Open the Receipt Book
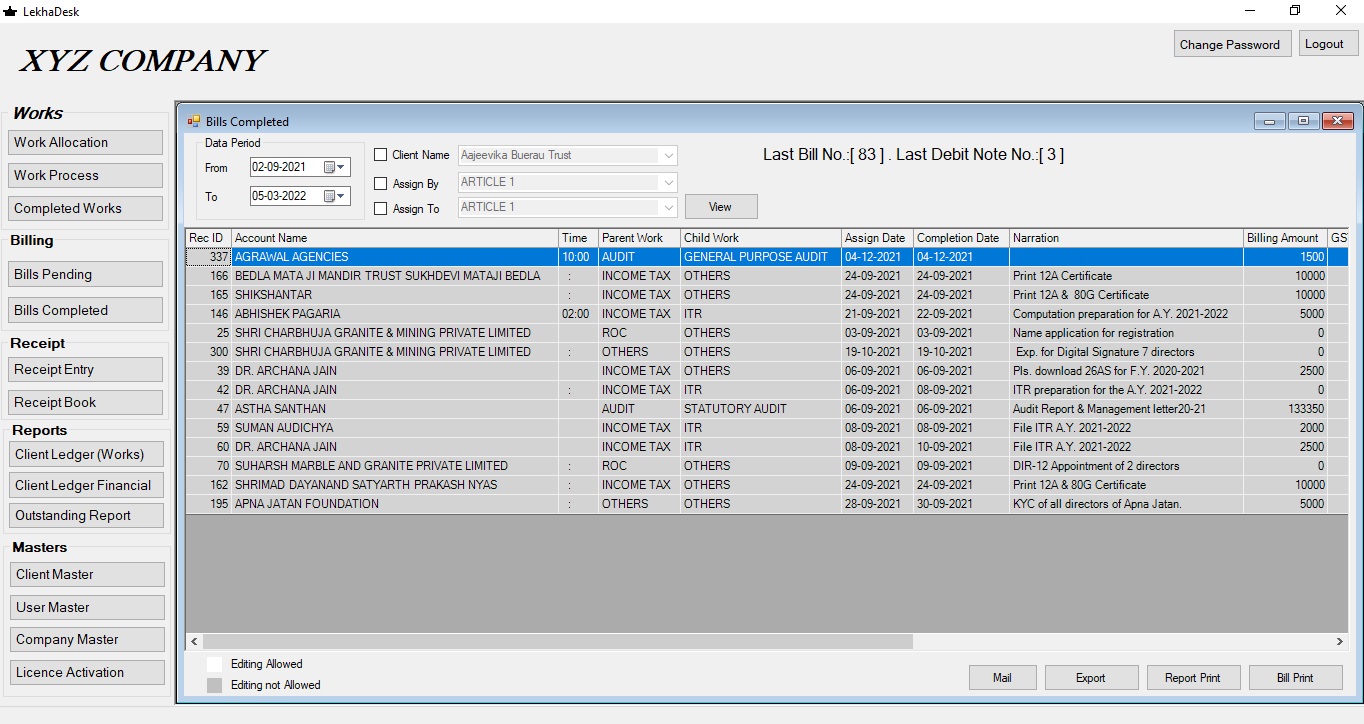The width and height of the screenshot is (1364, 724). pyautogui.click(x=85, y=402)
